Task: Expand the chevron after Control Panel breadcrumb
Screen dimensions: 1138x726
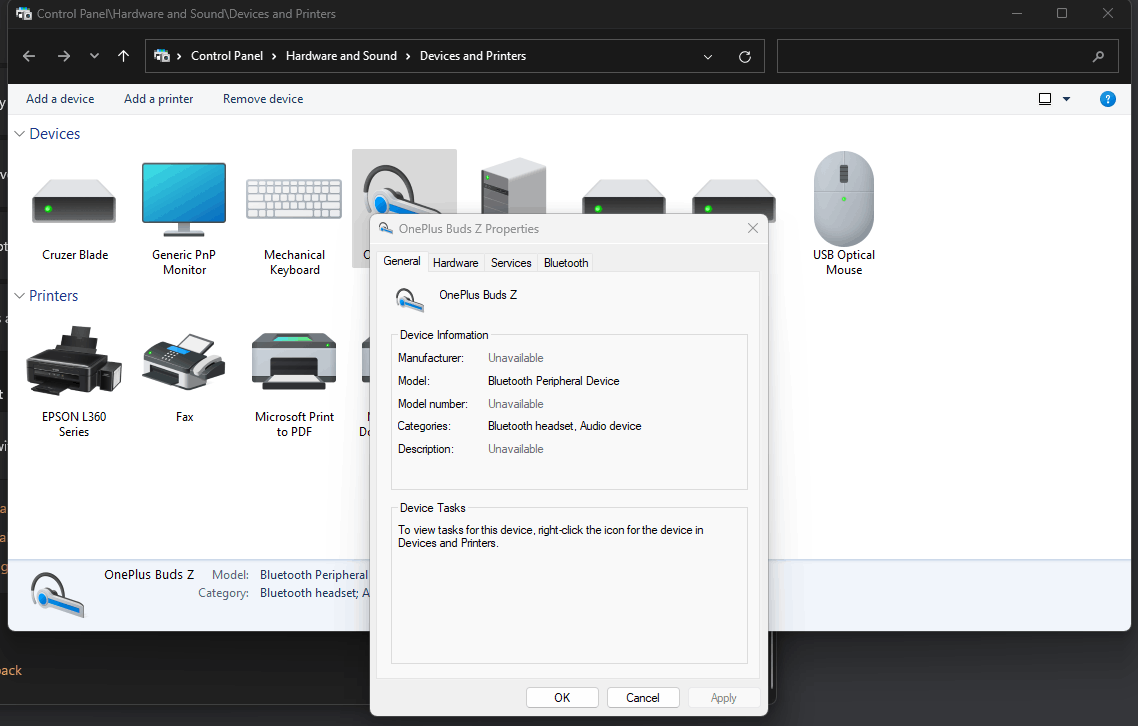Action: 274,57
